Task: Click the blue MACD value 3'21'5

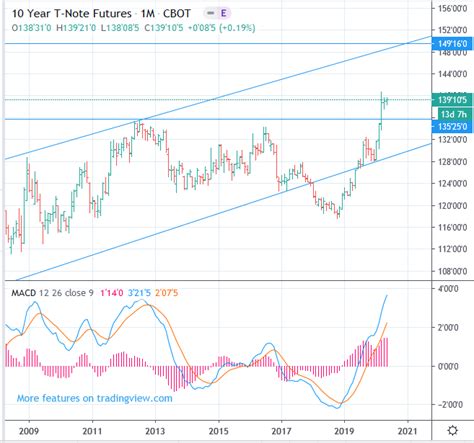Action: [x=139, y=293]
